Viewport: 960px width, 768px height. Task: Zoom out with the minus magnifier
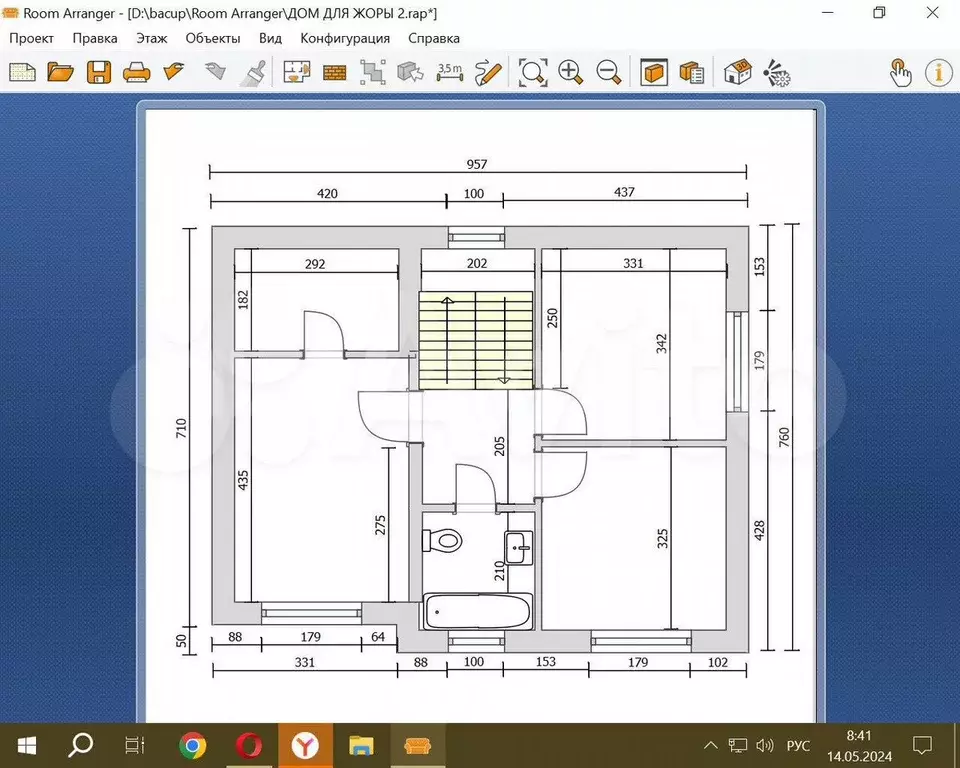point(609,72)
